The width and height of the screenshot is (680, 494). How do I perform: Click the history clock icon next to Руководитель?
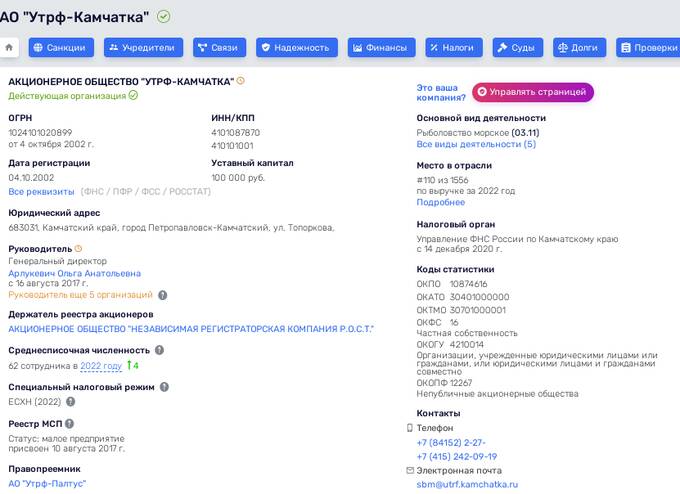click(x=78, y=249)
